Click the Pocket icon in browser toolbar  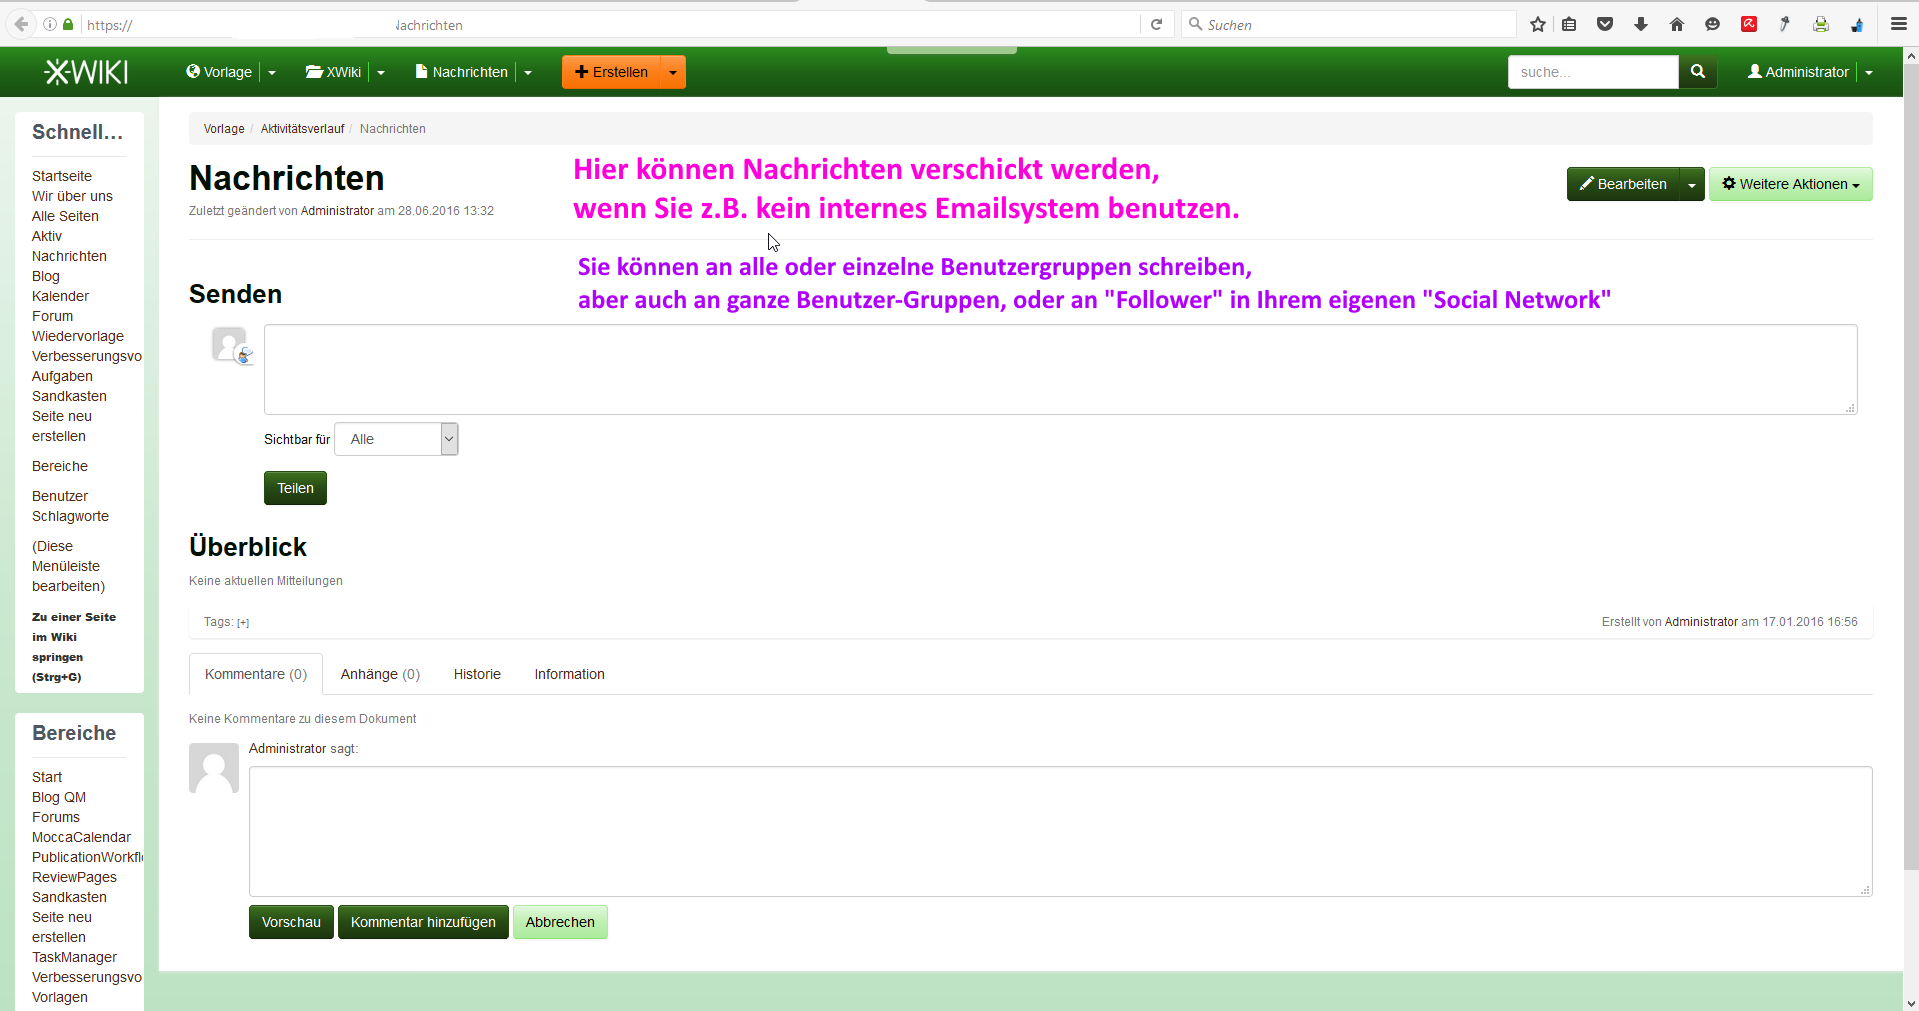click(1605, 25)
